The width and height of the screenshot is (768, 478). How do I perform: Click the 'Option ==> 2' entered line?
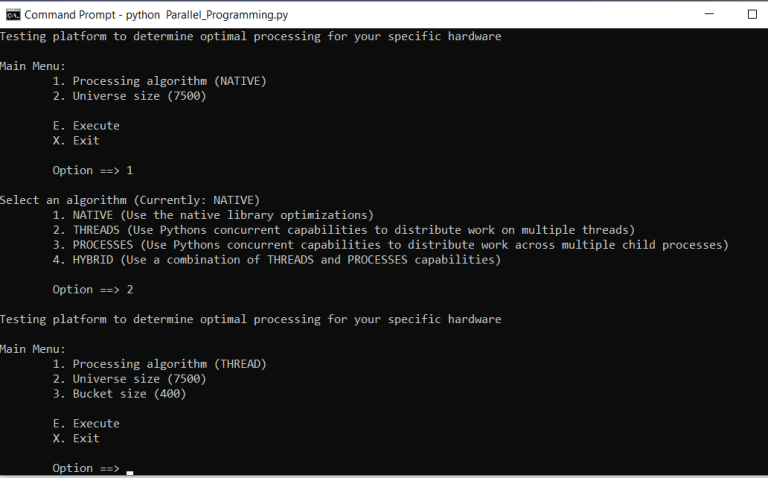tap(93, 289)
